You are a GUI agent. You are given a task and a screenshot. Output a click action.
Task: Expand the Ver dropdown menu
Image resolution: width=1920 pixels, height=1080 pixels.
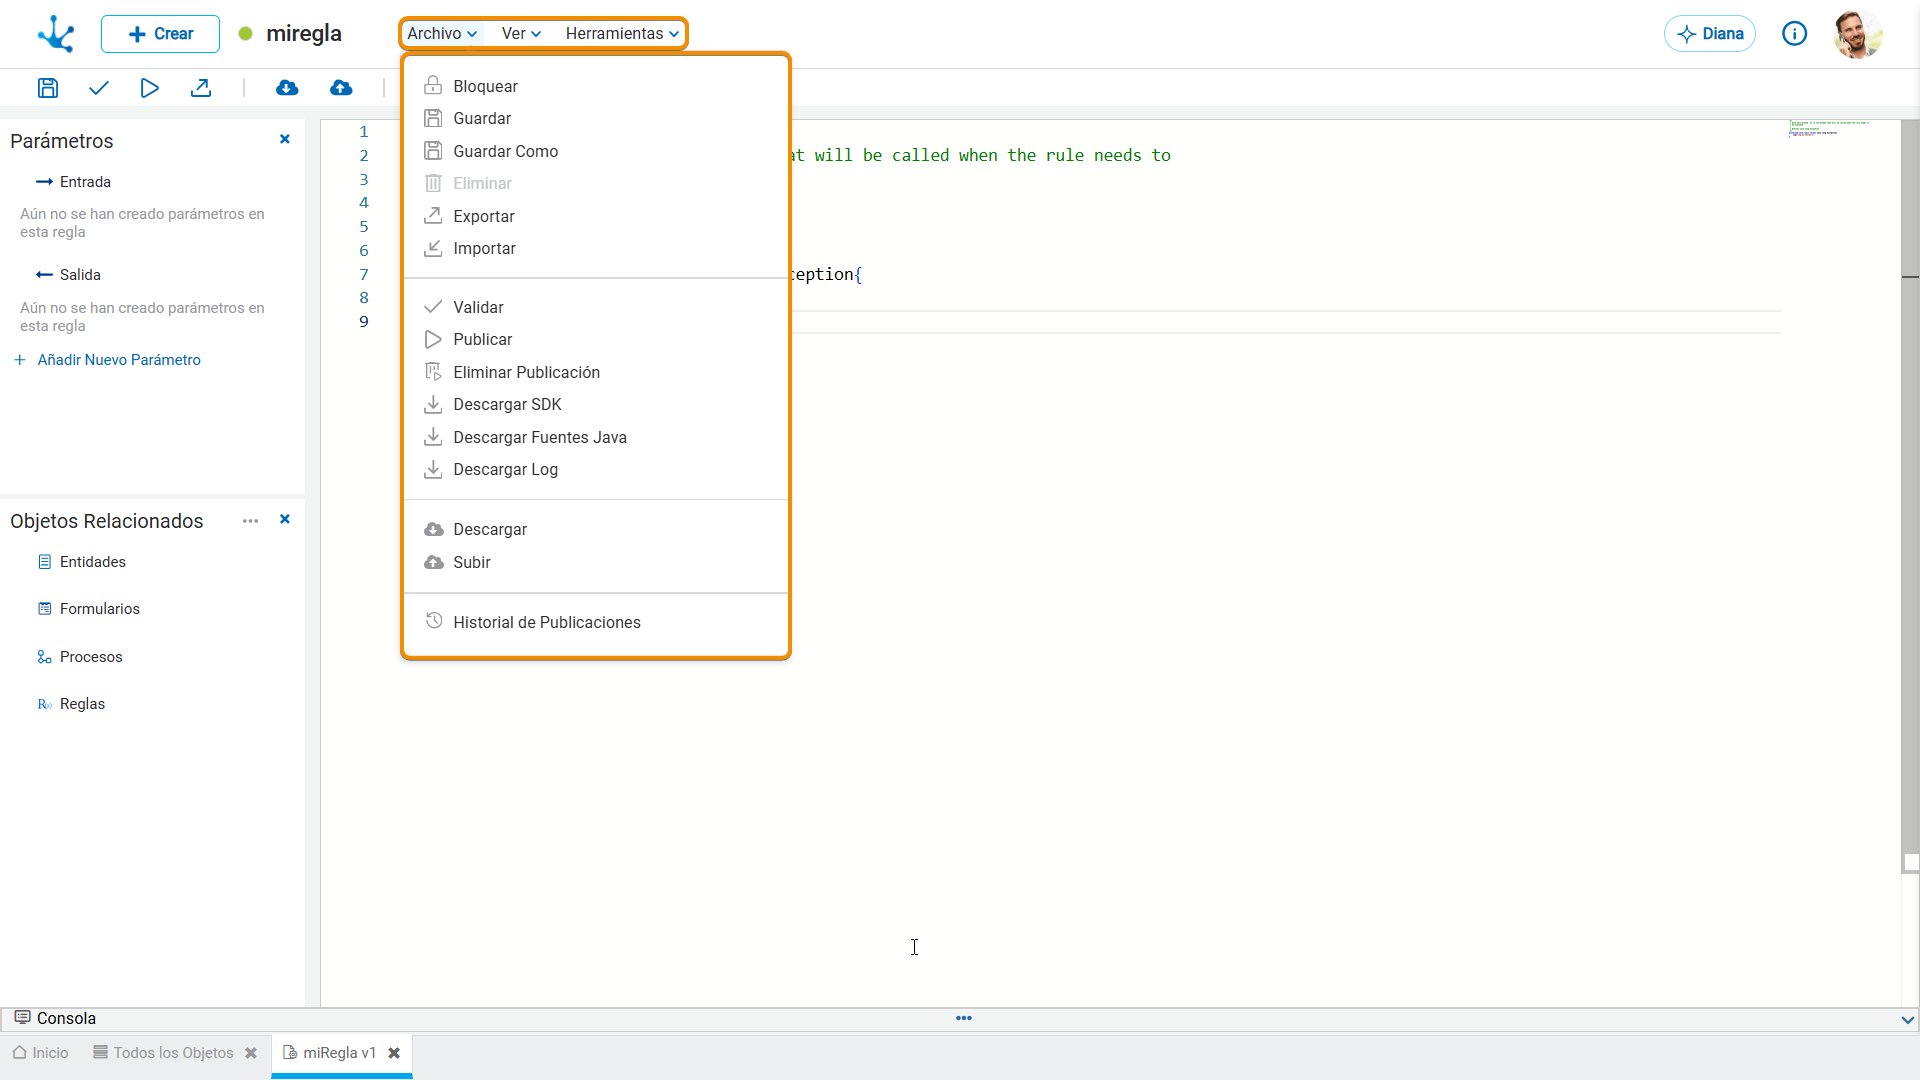pos(521,33)
